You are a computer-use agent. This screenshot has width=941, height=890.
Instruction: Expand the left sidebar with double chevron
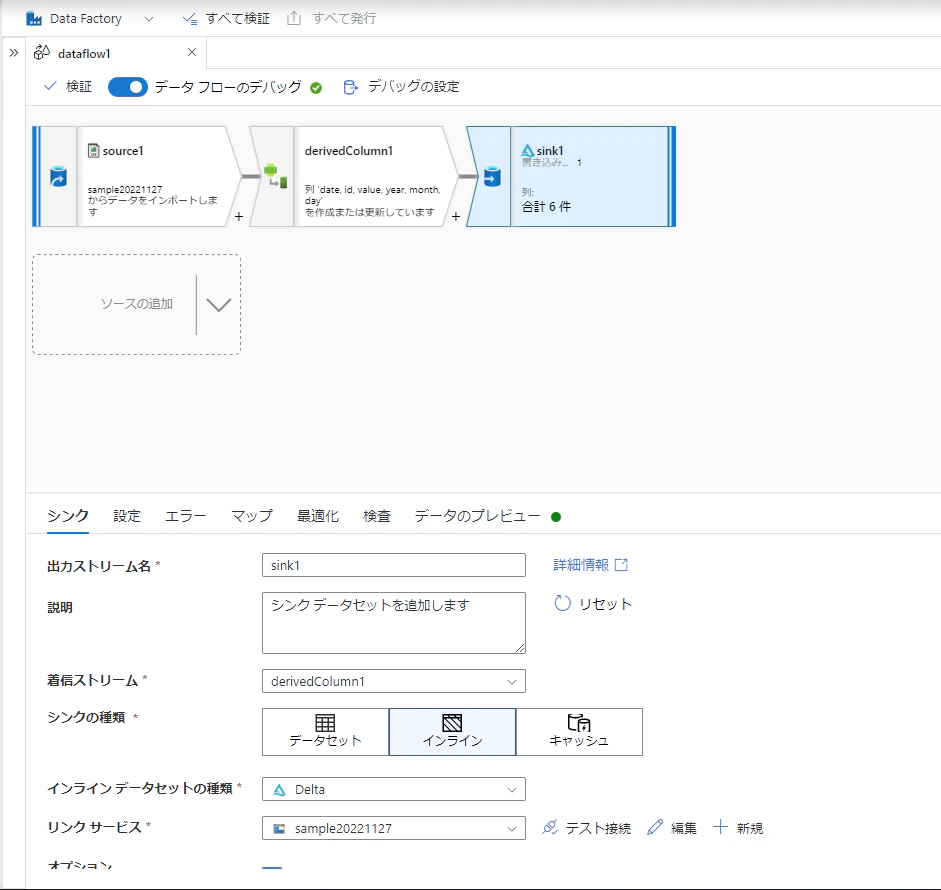(x=14, y=53)
